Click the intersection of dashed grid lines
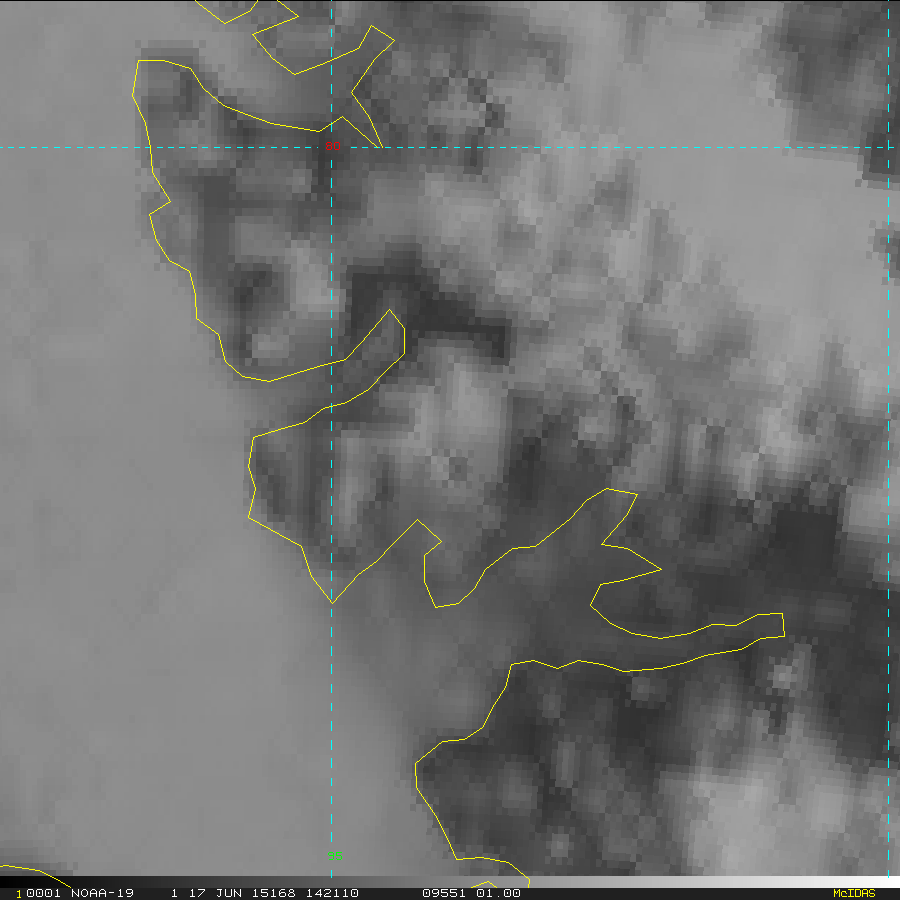The height and width of the screenshot is (900, 900). pos(331,148)
